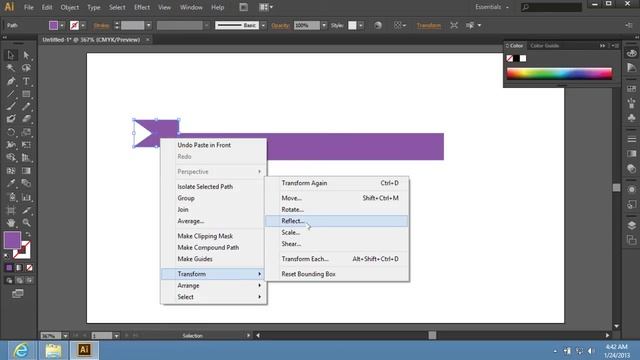Pick the Line Segment tool
640x360 pixels.
(11, 94)
